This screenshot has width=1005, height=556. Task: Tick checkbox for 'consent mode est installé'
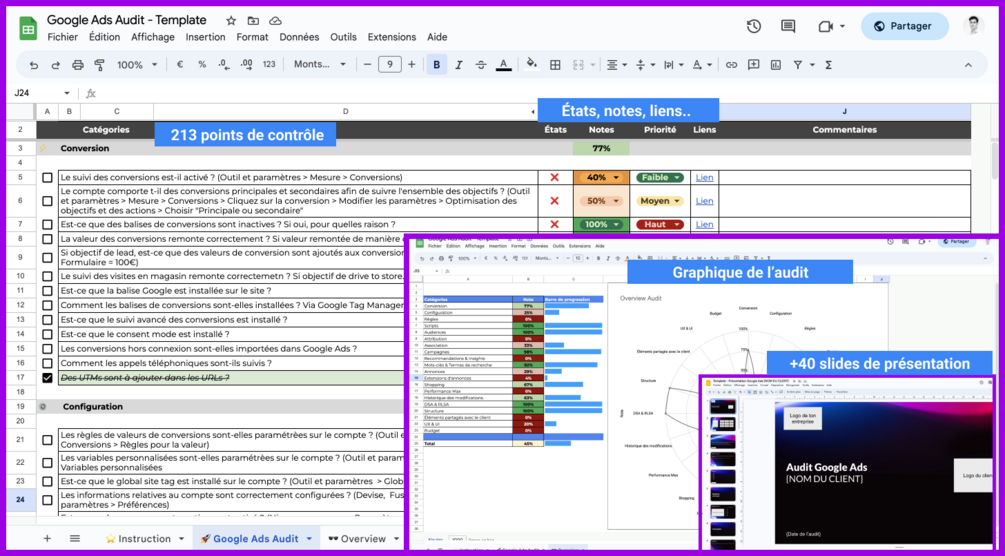pos(47,334)
